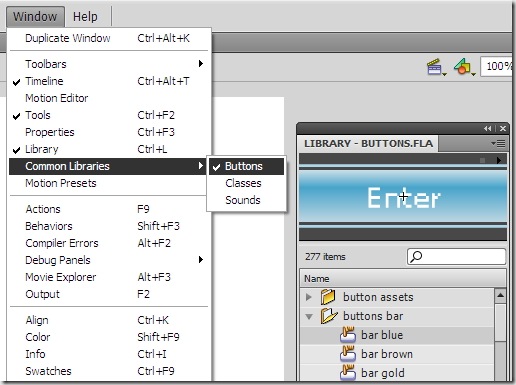Click the open folder icon of buttons bar

pyautogui.click(x=329, y=316)
